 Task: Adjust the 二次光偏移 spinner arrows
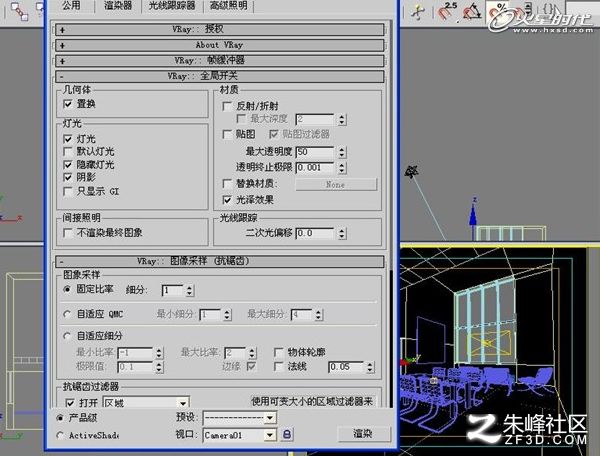[342, 233]
